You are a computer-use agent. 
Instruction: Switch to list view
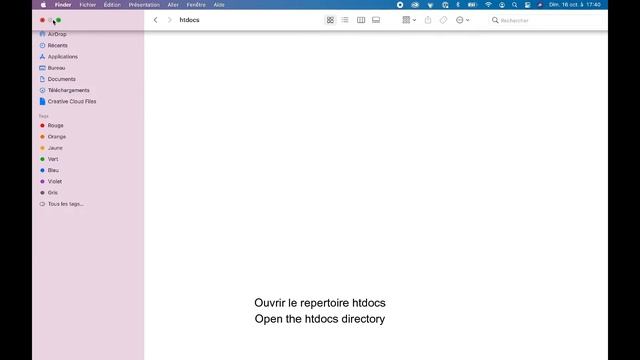[x=345, y=20]
